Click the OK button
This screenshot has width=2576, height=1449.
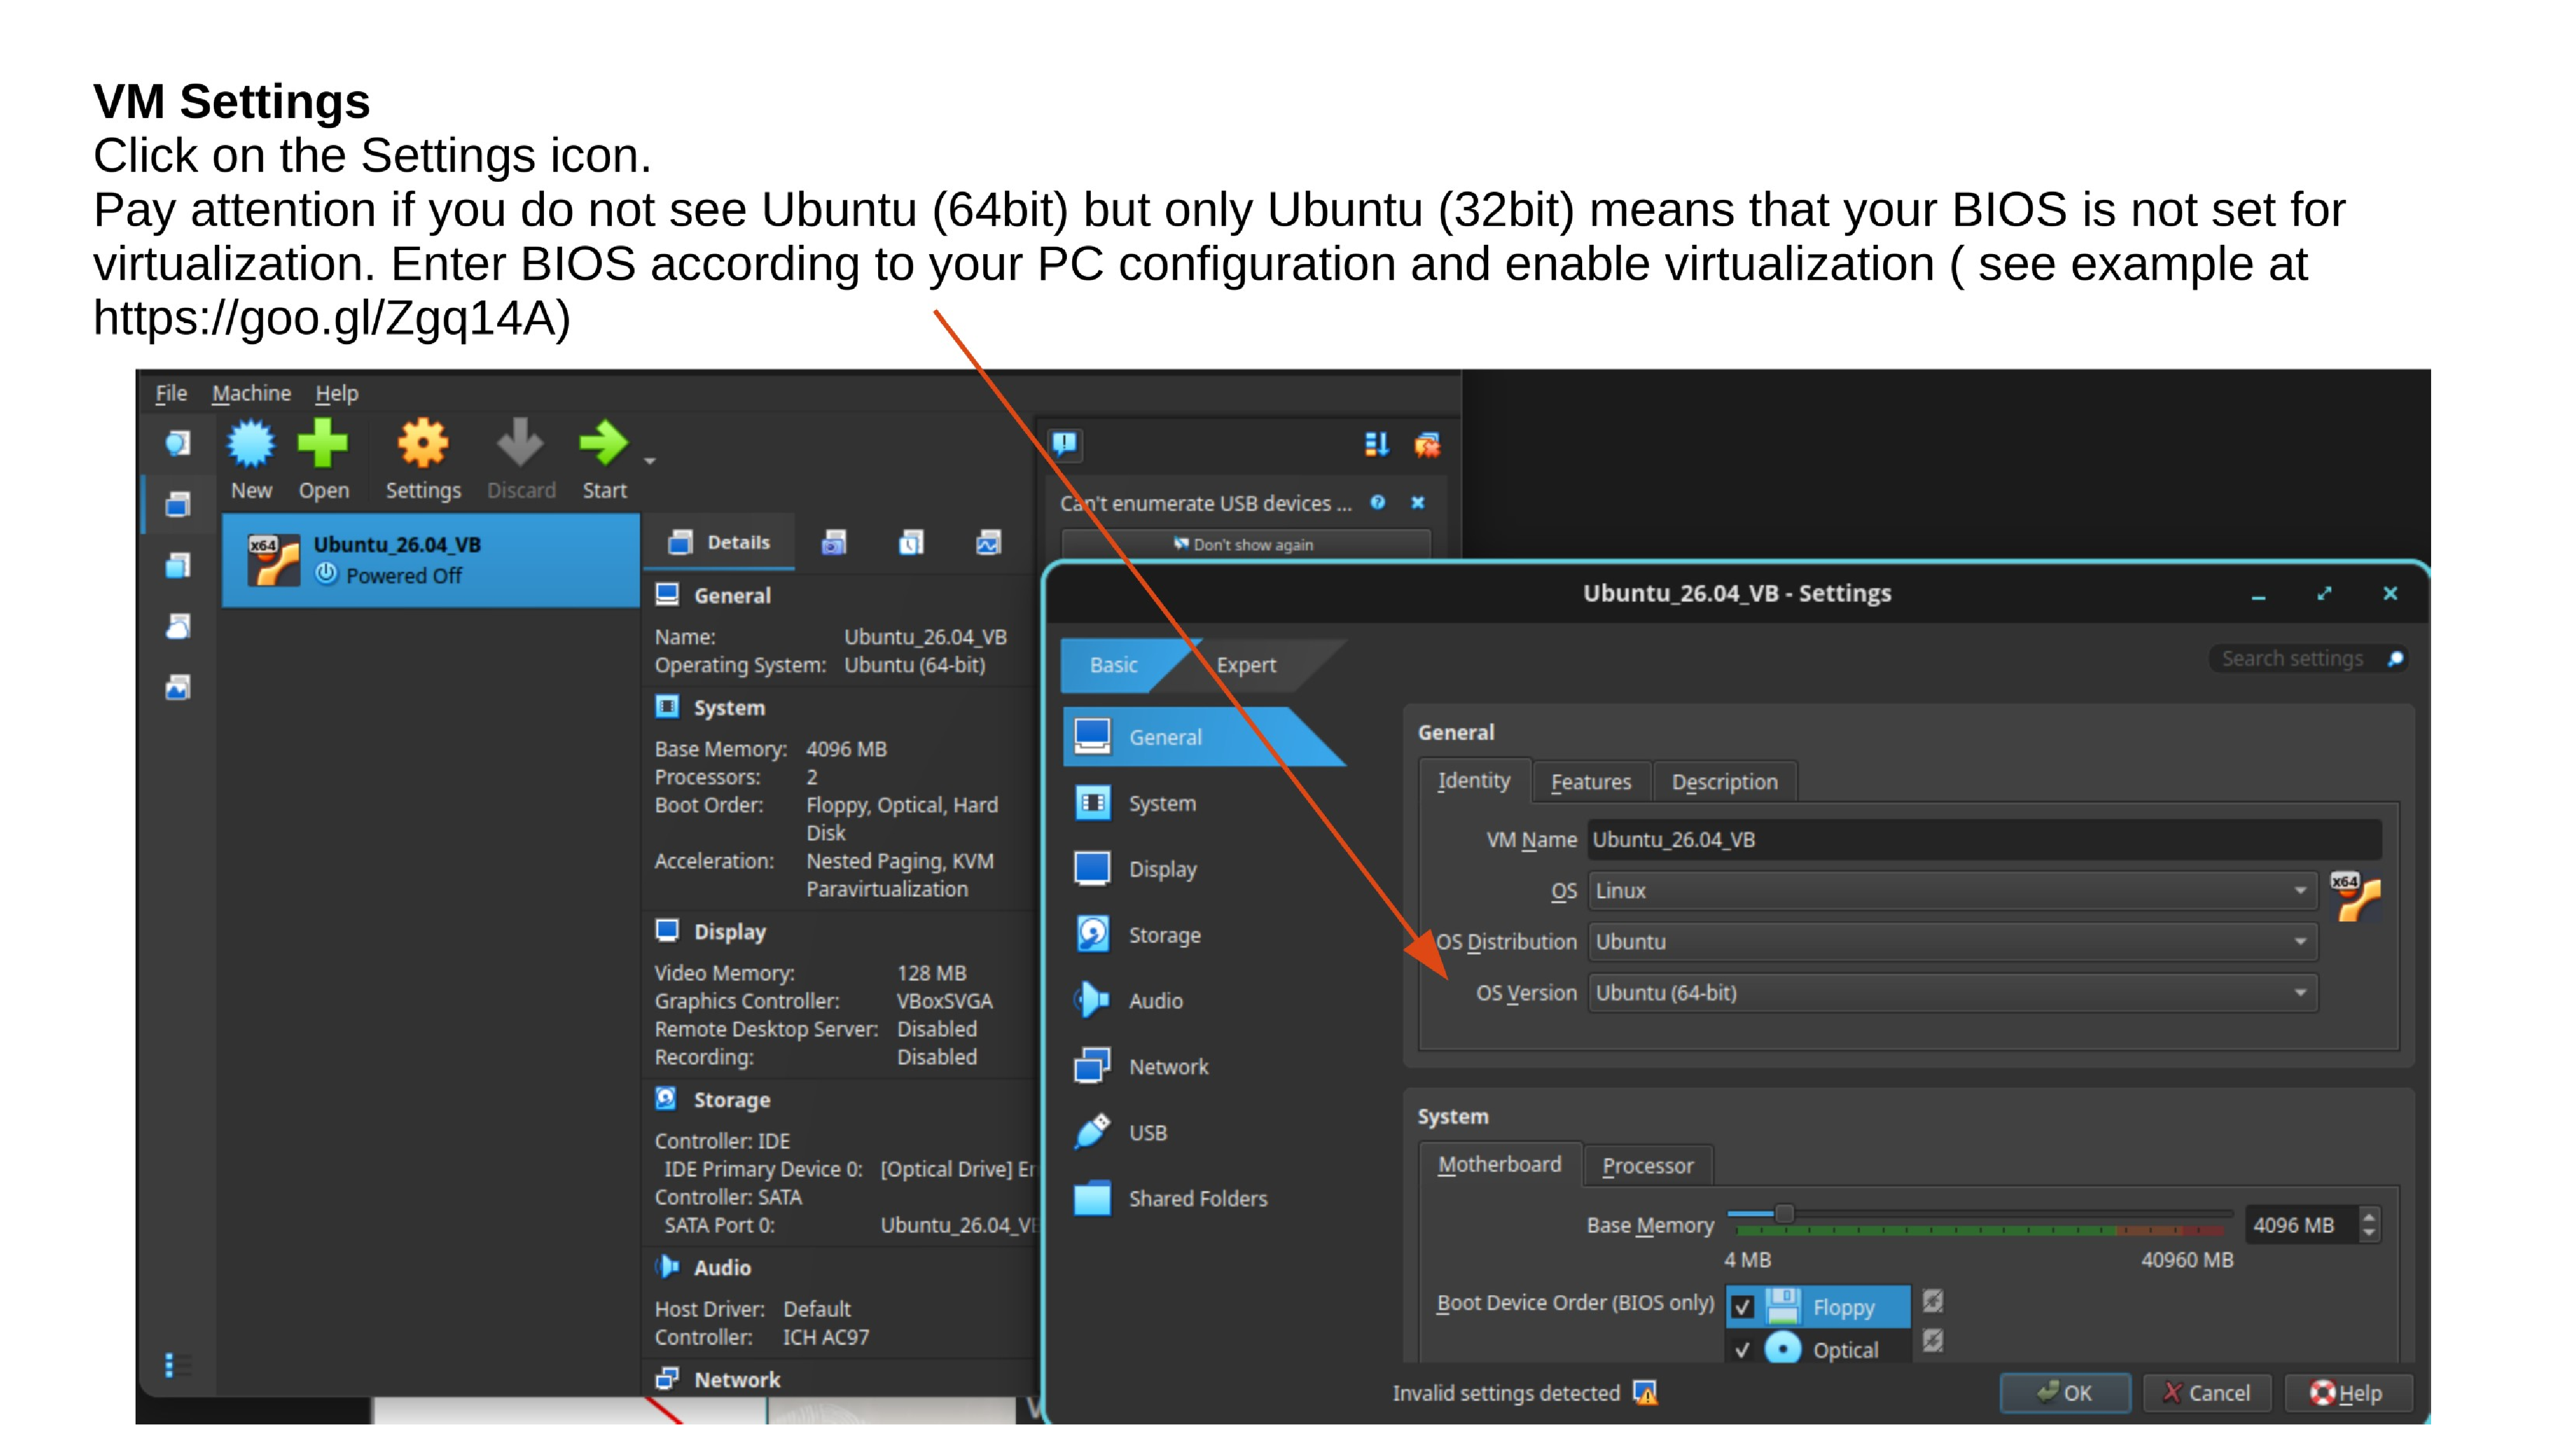click(2064, 1393)
